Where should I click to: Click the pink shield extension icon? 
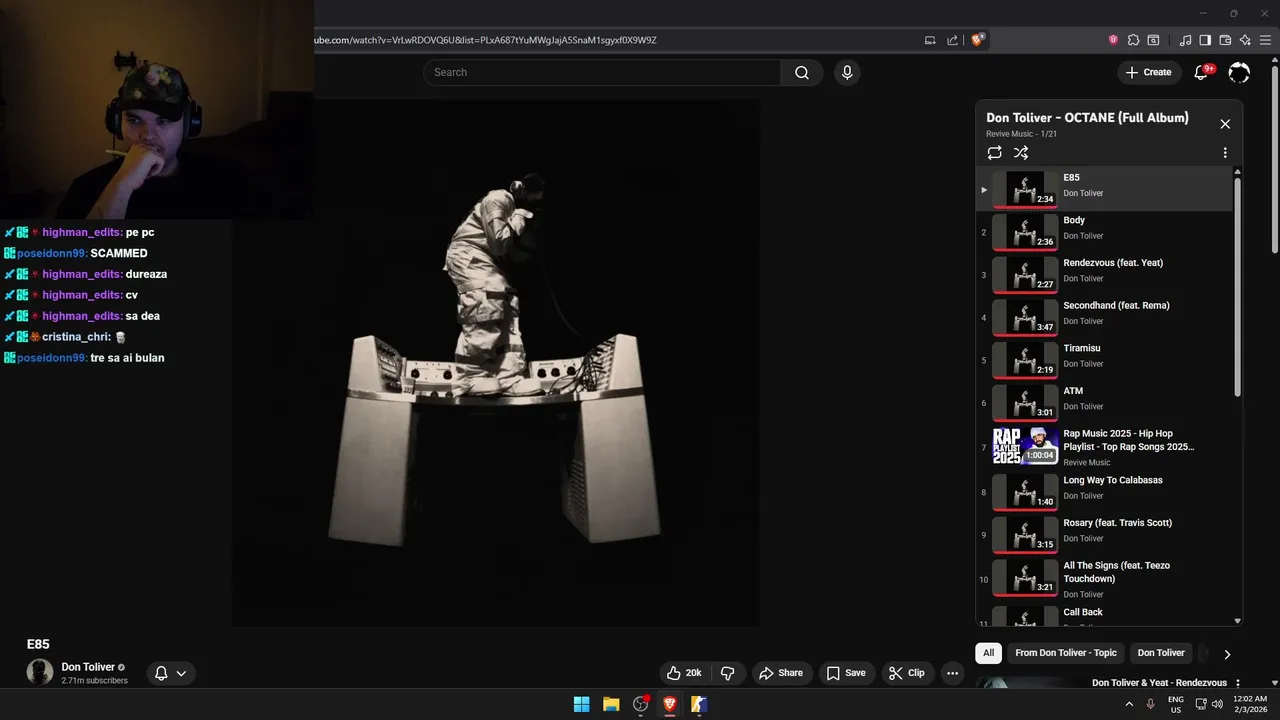1113,40
